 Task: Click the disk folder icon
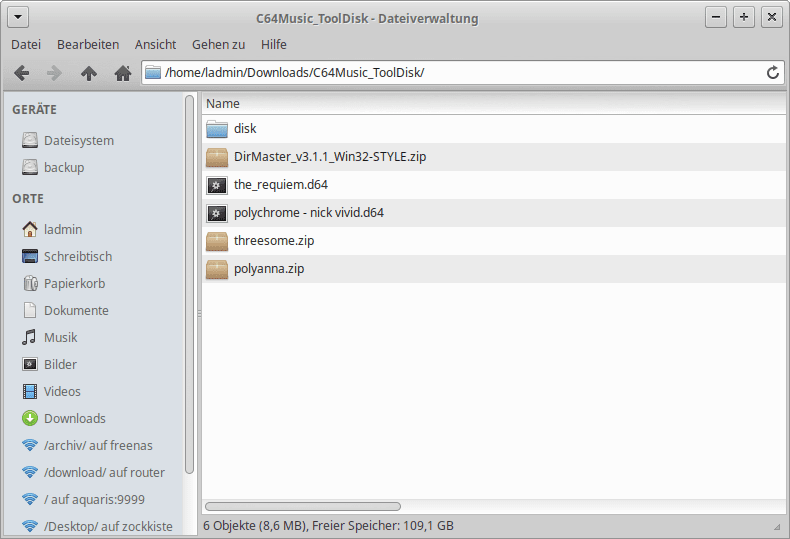pos(217,129)
